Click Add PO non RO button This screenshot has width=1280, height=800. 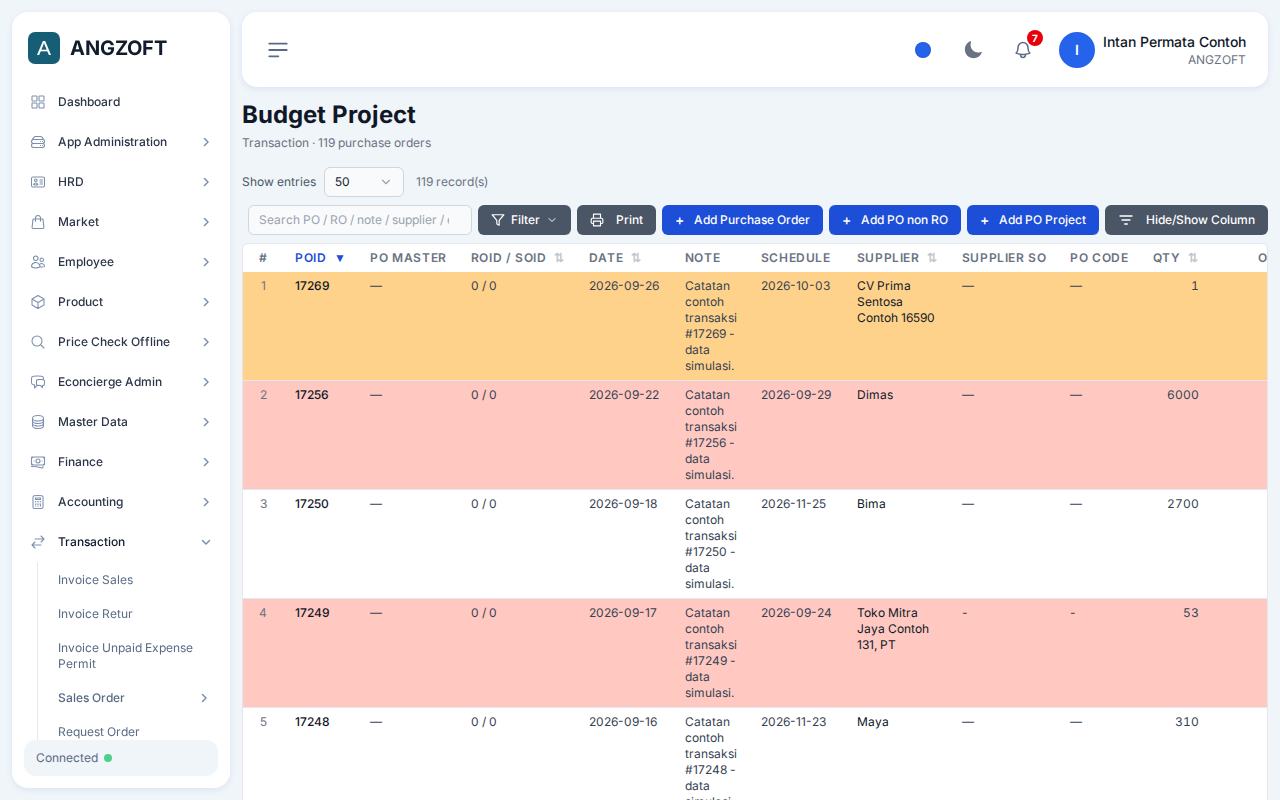point(895,220)
